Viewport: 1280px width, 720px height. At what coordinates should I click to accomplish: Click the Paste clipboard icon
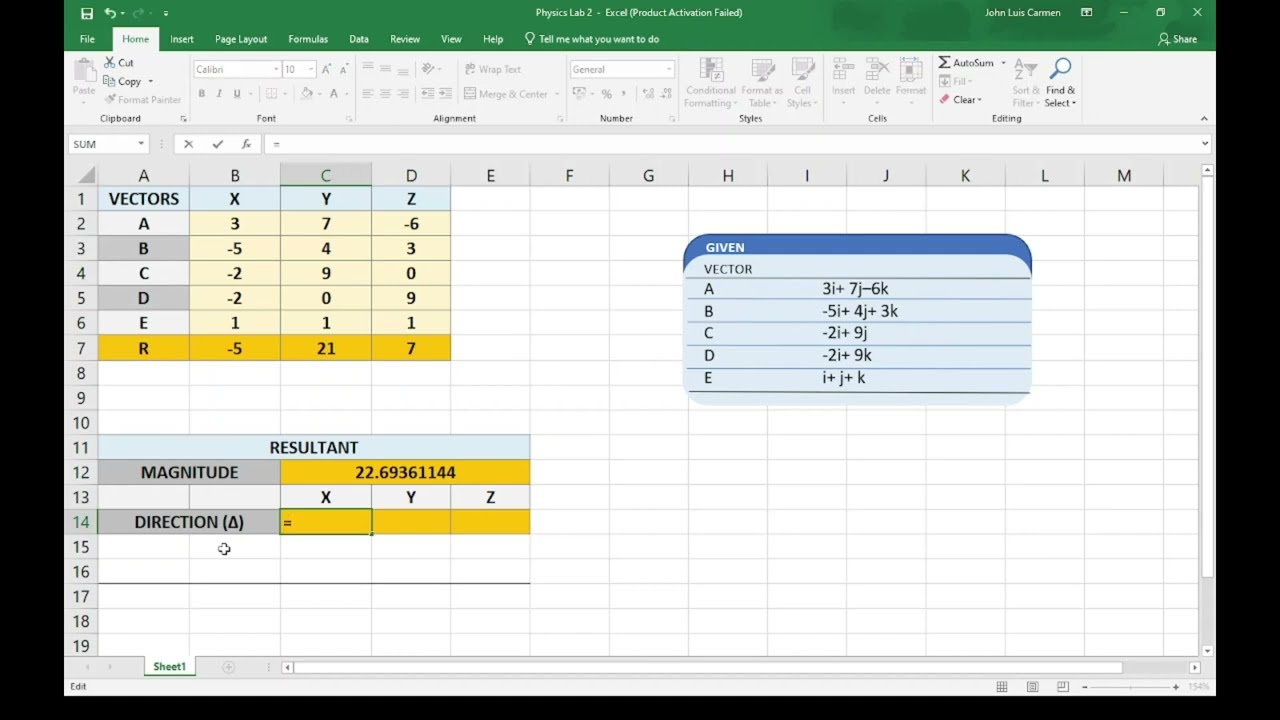[84, 72]
